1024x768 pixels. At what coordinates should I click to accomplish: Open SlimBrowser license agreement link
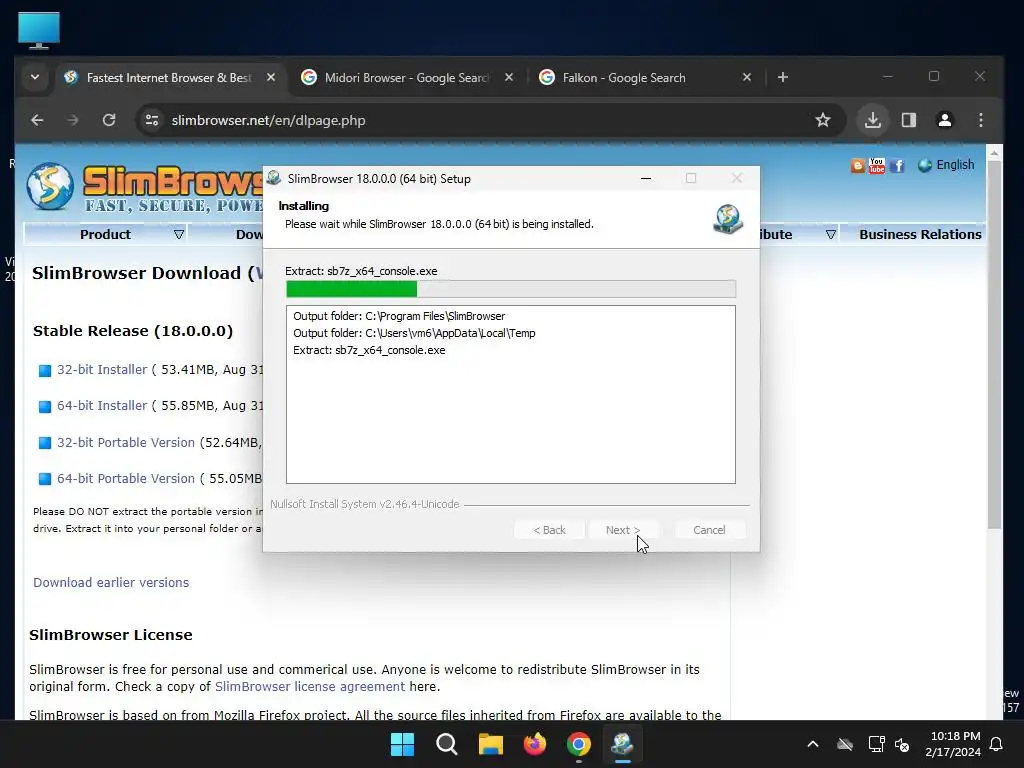(310, 687)
